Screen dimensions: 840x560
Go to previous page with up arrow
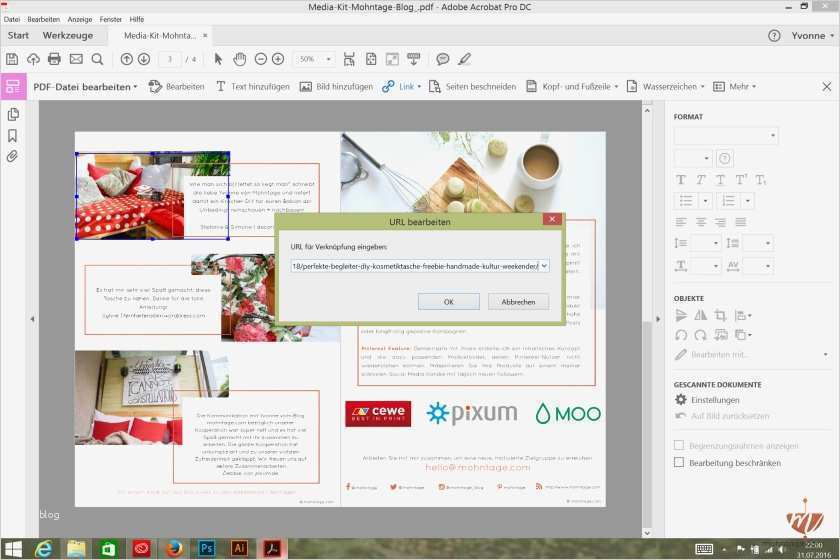(x=126, y=59)
